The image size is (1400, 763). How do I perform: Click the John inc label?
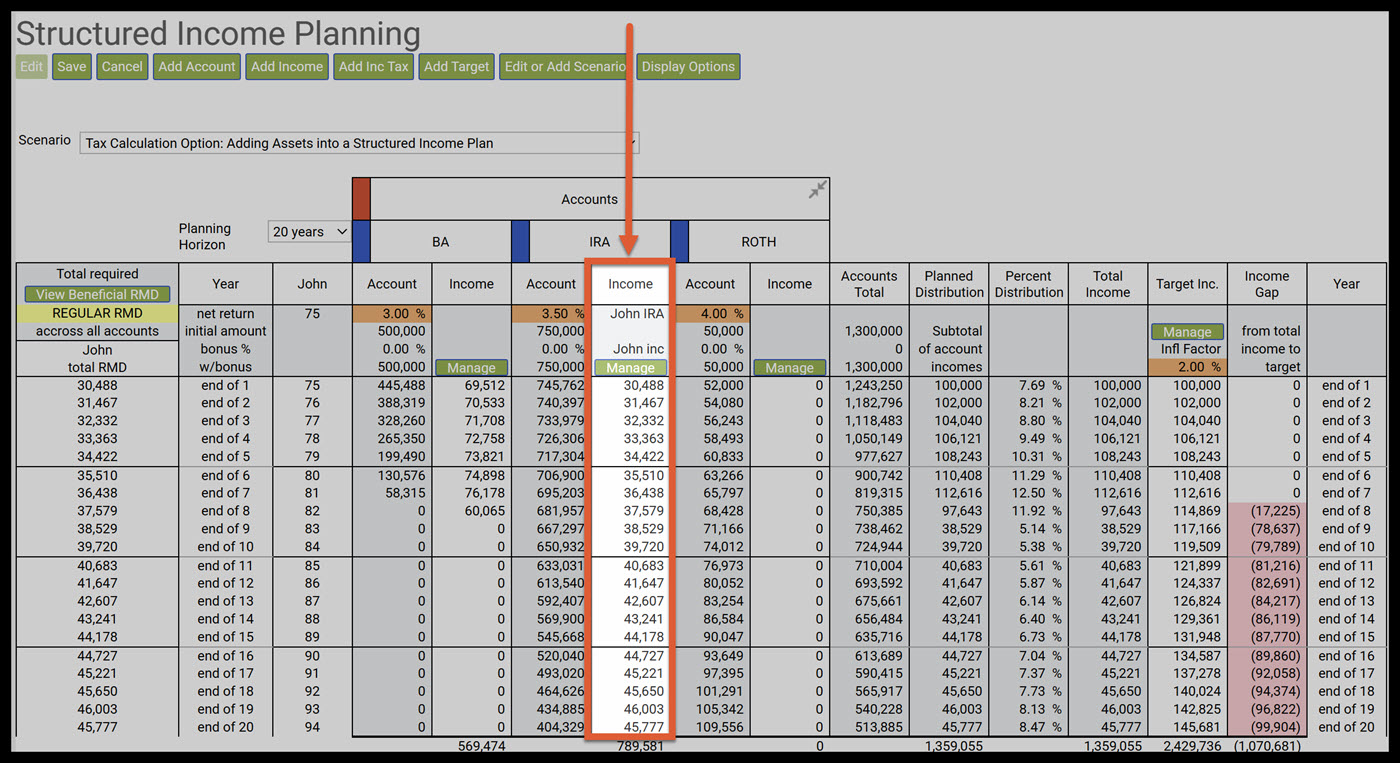[x=639, y=349]
